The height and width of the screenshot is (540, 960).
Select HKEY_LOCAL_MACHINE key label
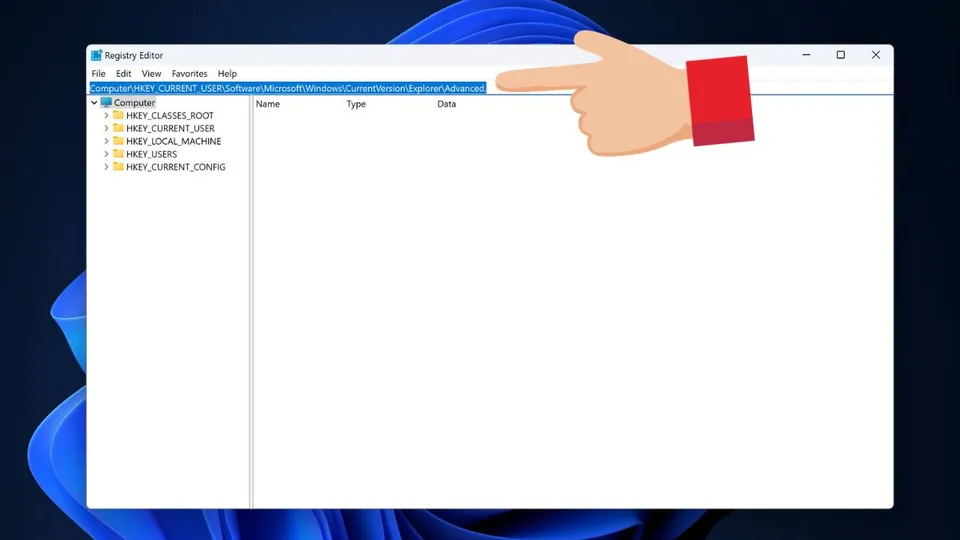[173, 141]
